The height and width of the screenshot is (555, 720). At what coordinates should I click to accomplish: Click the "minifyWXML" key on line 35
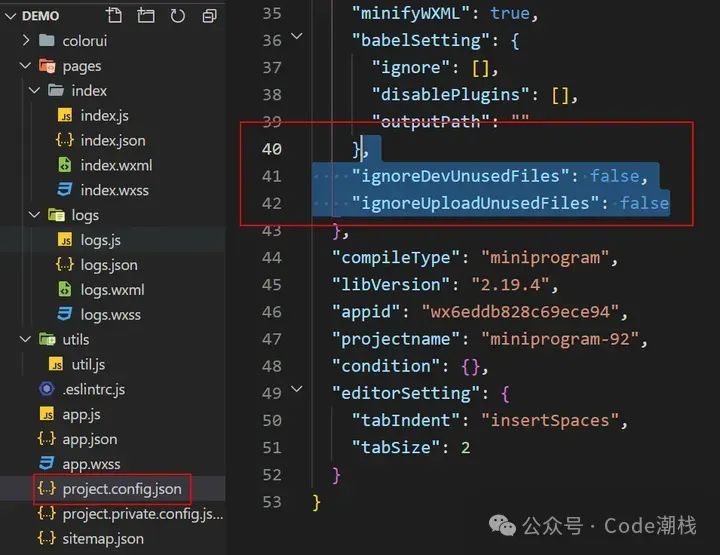[411, 13]
